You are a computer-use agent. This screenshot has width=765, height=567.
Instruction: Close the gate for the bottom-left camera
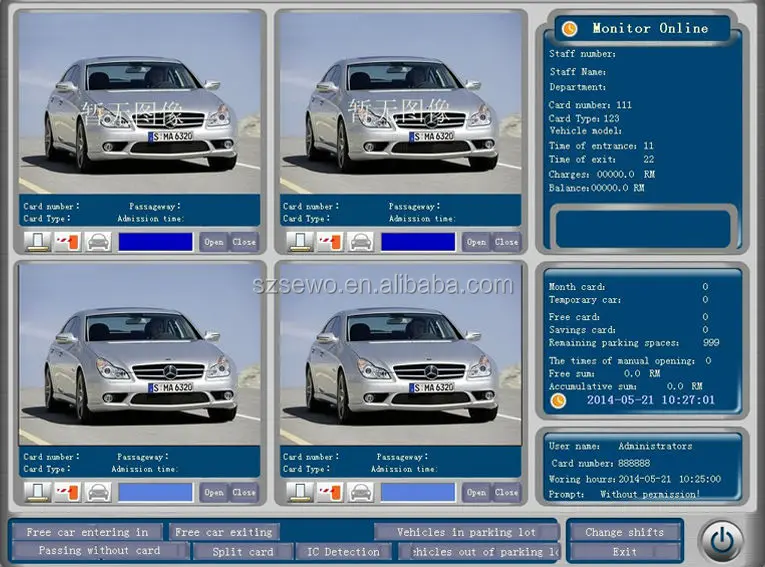(x=244, y=492)
